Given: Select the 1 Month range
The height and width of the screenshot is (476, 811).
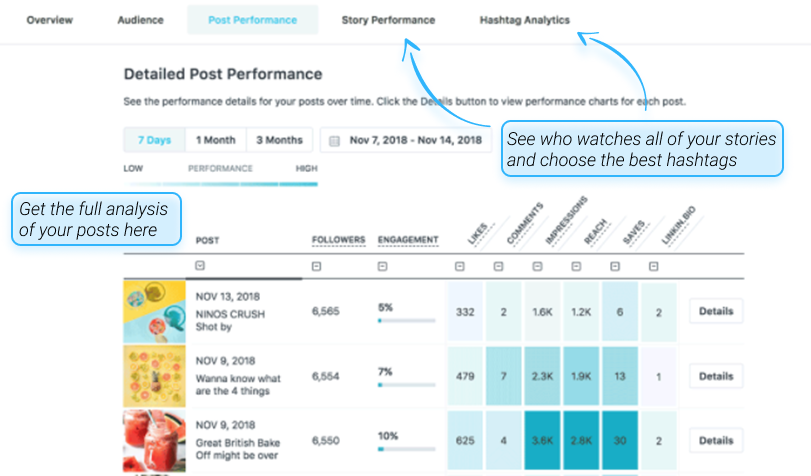Looking at the screenshot, I should pos(216,140).
